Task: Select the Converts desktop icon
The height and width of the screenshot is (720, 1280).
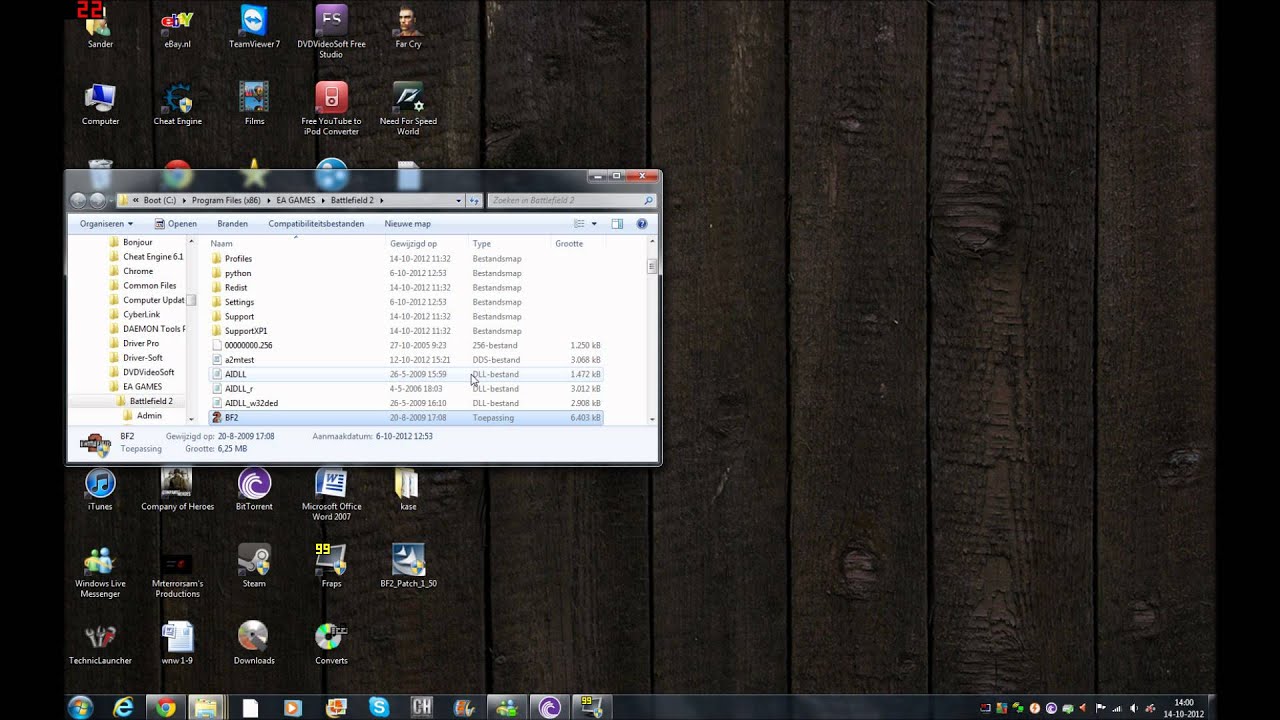Action: click(x=331, y=643)
